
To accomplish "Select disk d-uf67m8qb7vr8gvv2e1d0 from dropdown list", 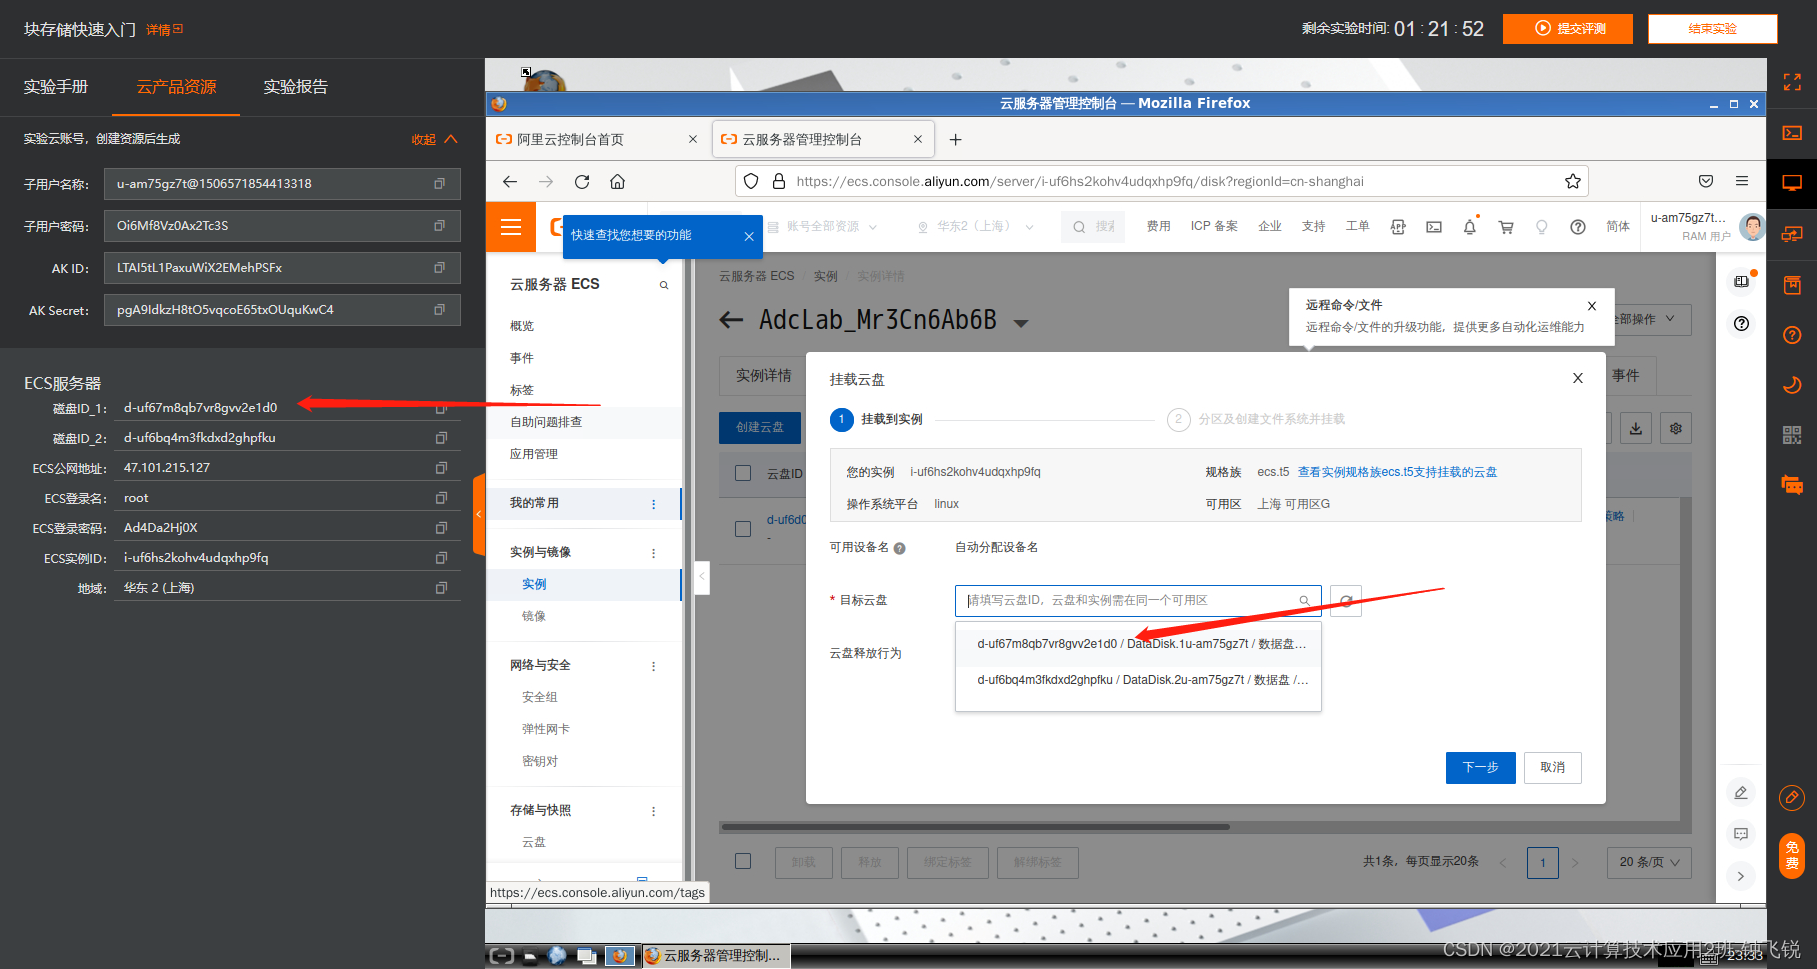I will [1139, 644].
